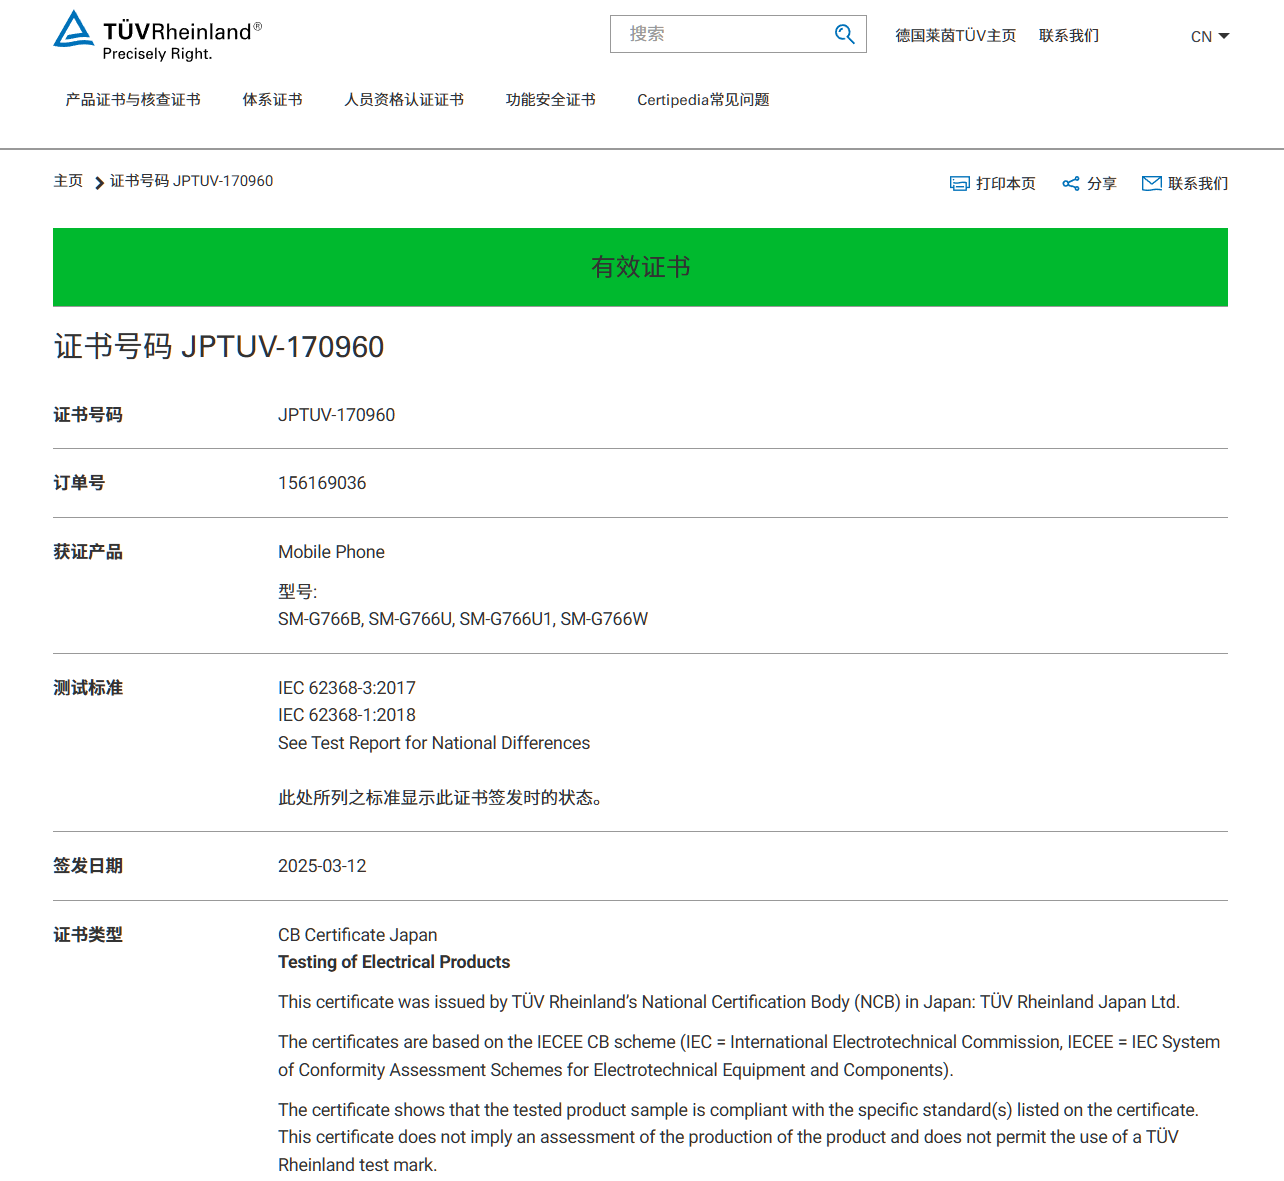1284x1181 pixels.
Task: Open 人员资格认证证书 menu item
Action: tap(404, 100)
